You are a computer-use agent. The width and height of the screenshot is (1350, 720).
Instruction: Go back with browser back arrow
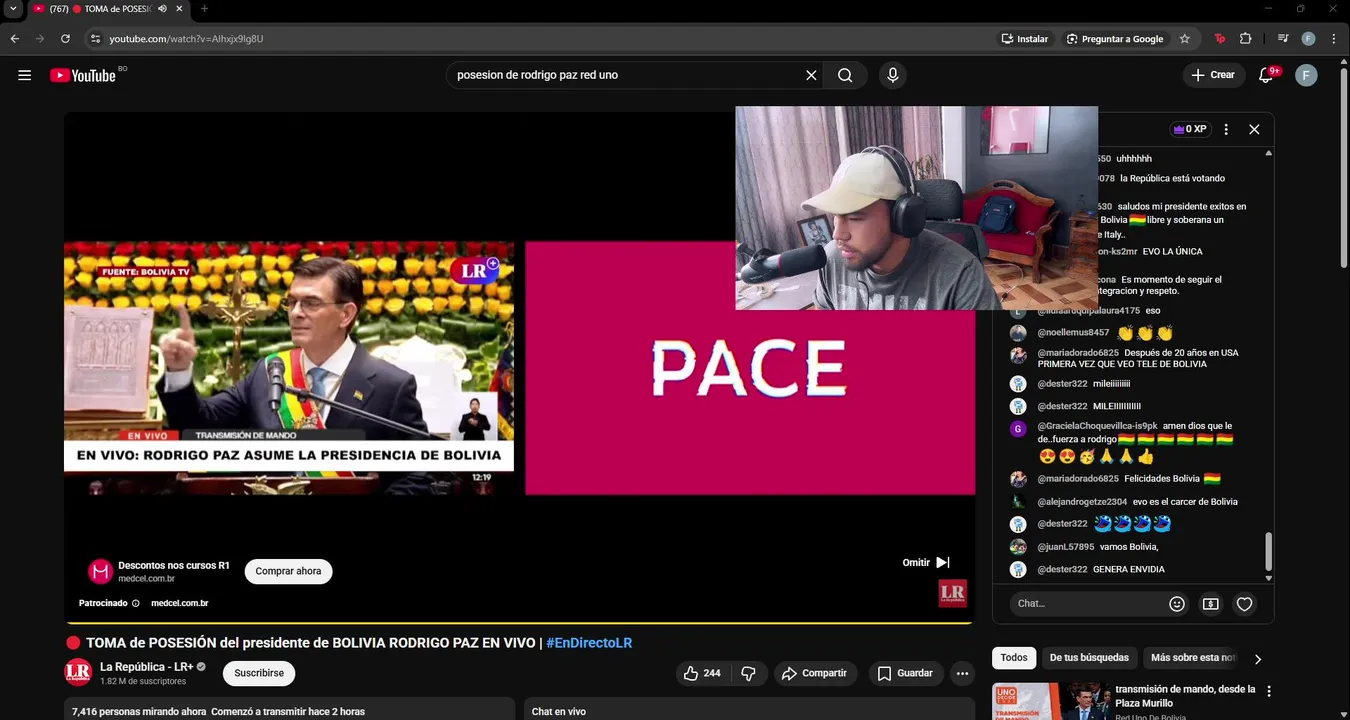[x=15, y=39]
